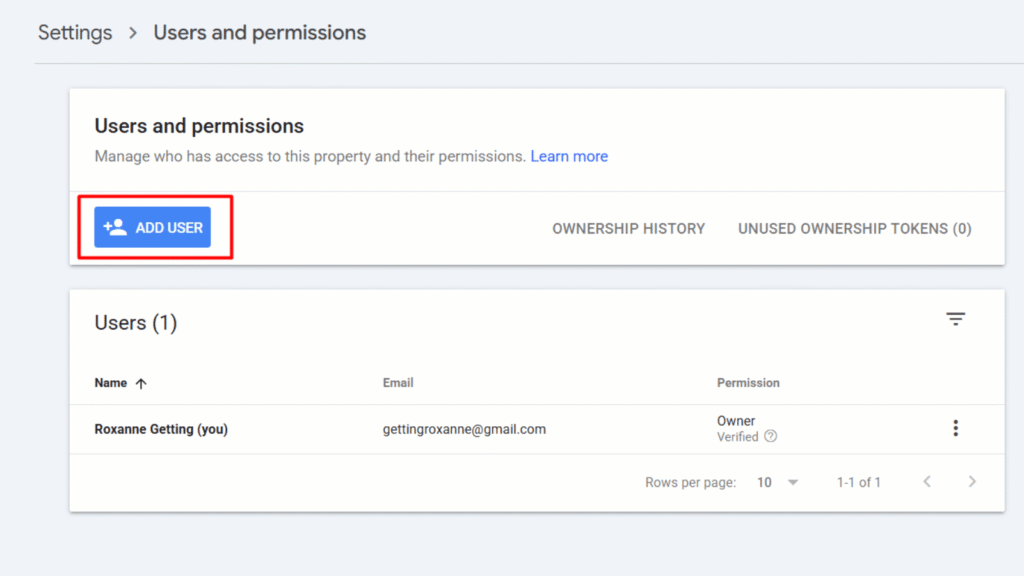Click the rows per page value 10

[764, 483]
